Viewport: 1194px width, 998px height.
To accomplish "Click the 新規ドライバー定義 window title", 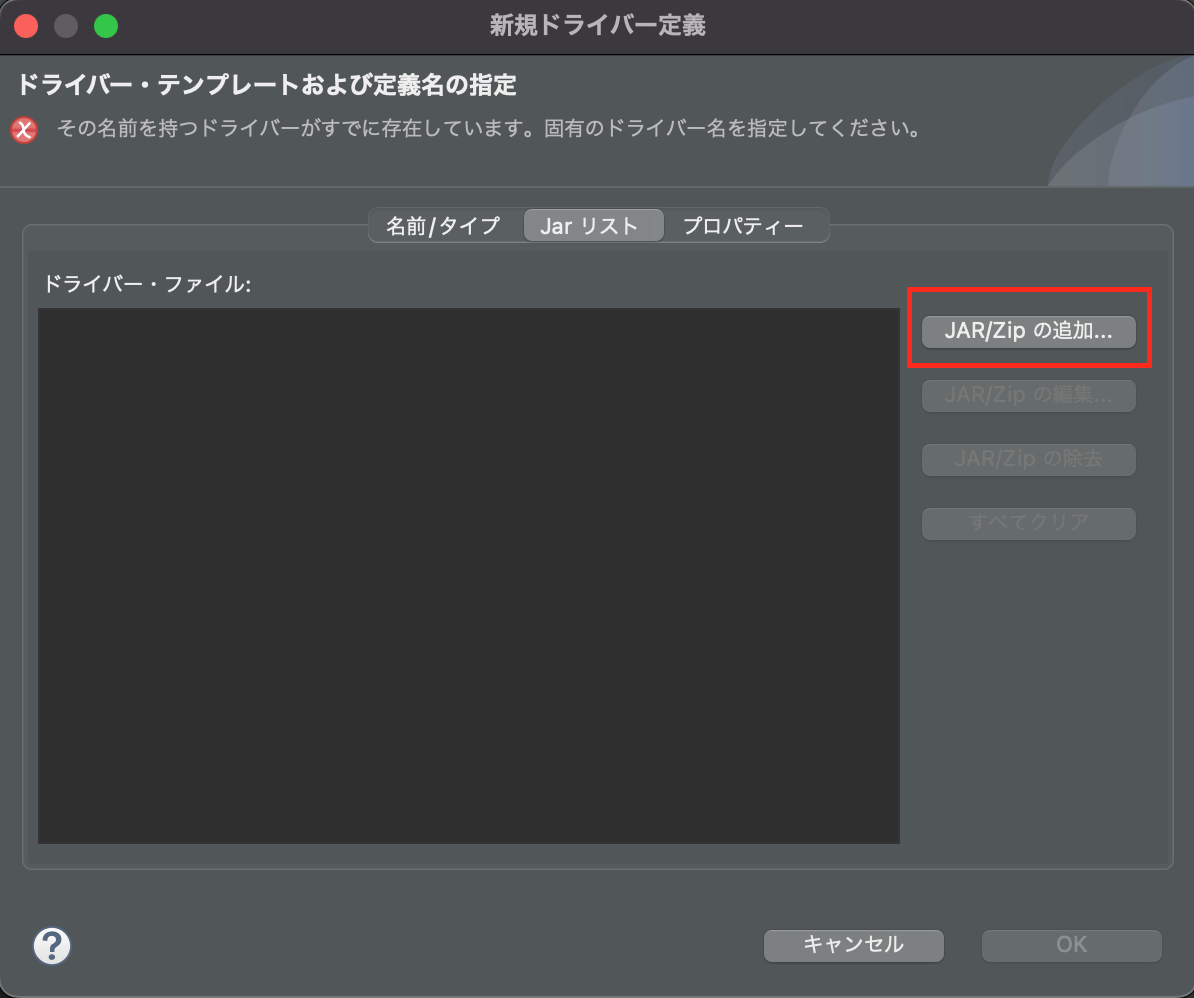I will pos(597,26).
